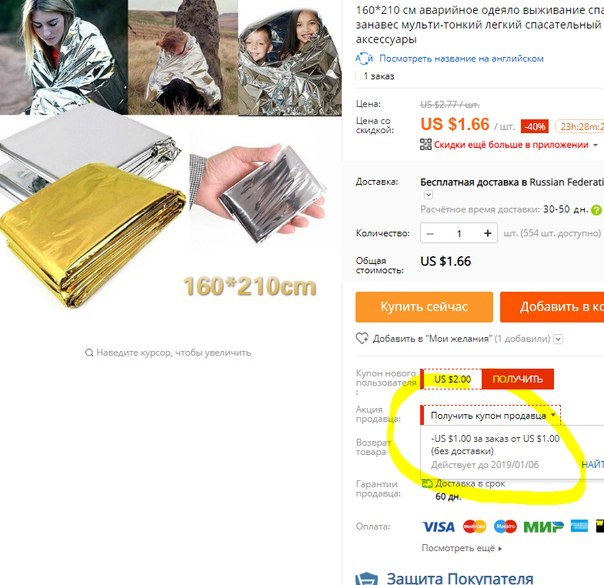This screenshot has height=585, width=604.
Task: Open Посмотреть название на английском link
Action: [461, 59]
